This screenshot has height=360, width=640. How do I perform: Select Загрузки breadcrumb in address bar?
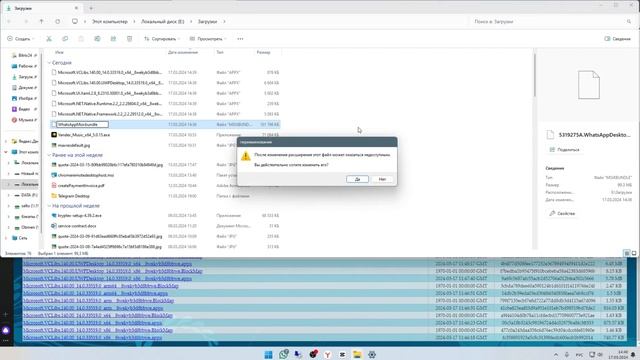tap(207, 21)
